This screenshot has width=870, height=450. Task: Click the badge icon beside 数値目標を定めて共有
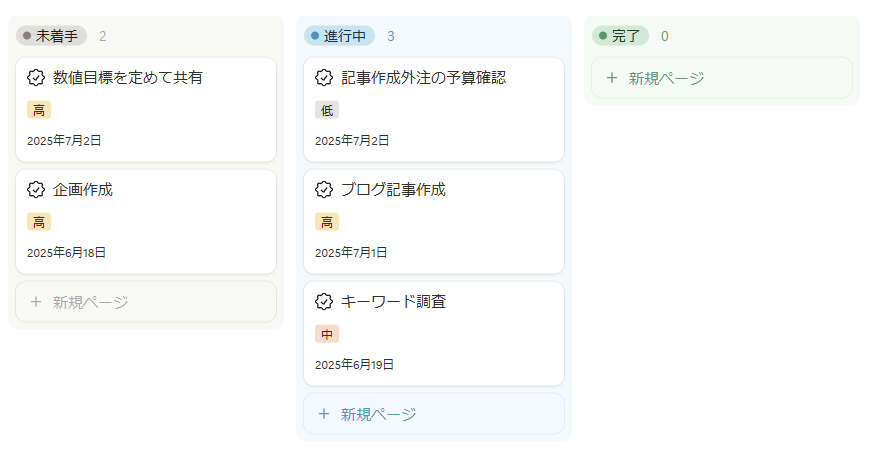[x=36, y=78]
